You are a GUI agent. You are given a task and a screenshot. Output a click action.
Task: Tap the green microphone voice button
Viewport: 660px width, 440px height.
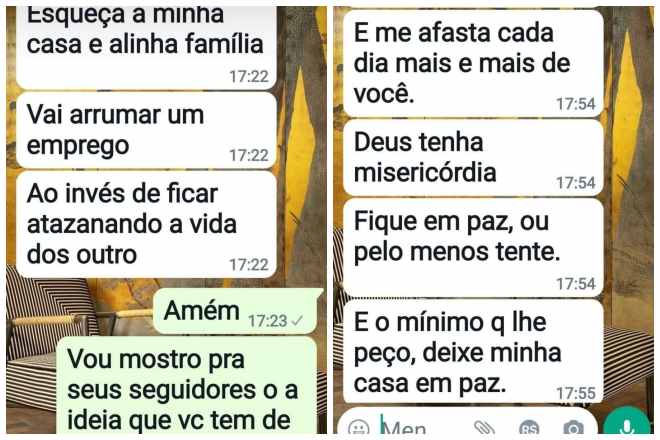click(x=627, y=423)
